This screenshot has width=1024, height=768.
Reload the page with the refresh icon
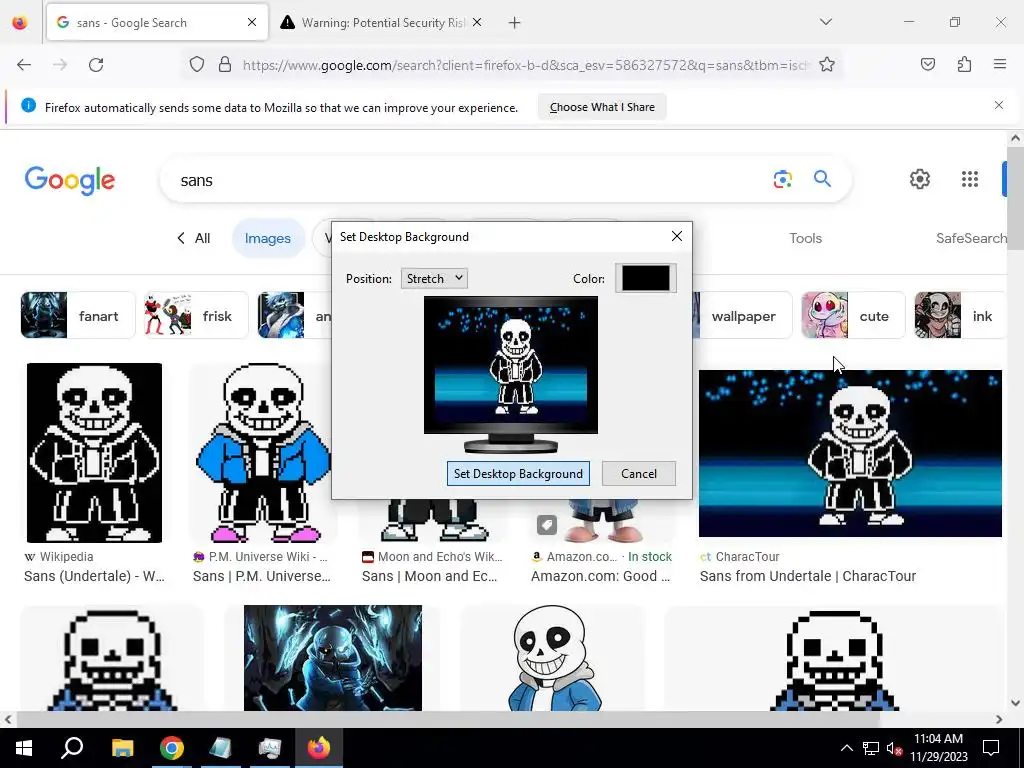(x=96, y=65)
